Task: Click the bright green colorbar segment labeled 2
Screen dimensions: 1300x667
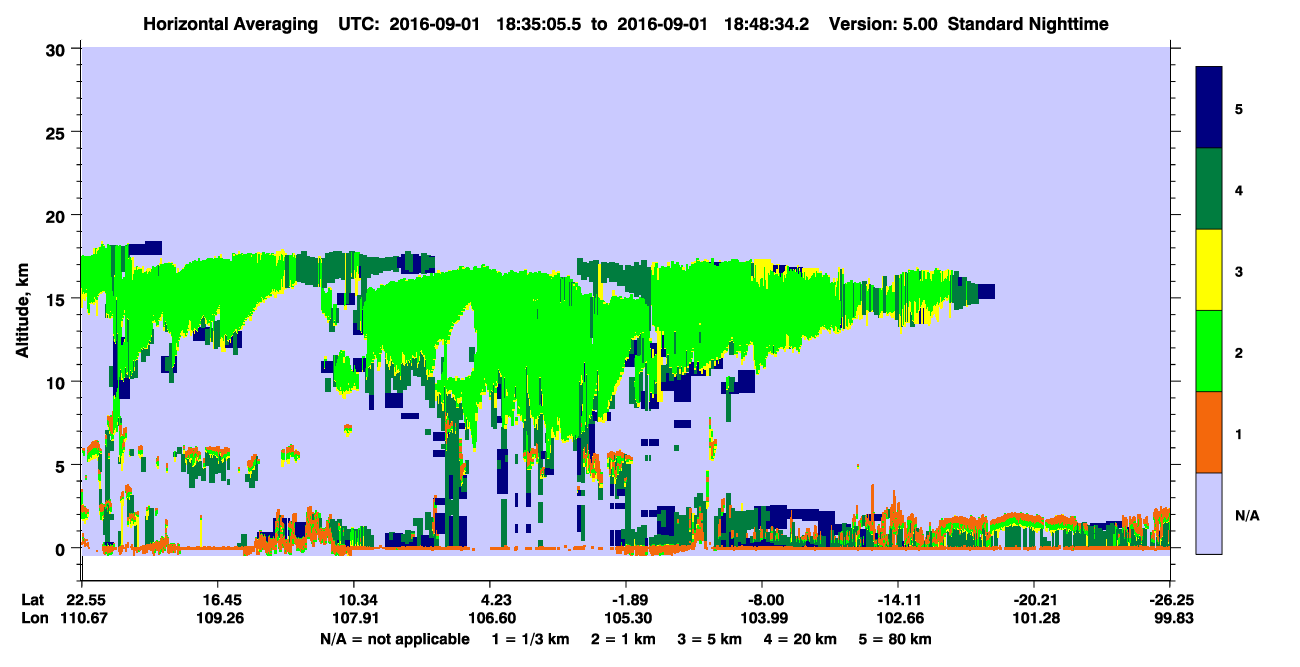Action: click(x=1209, y=351)
